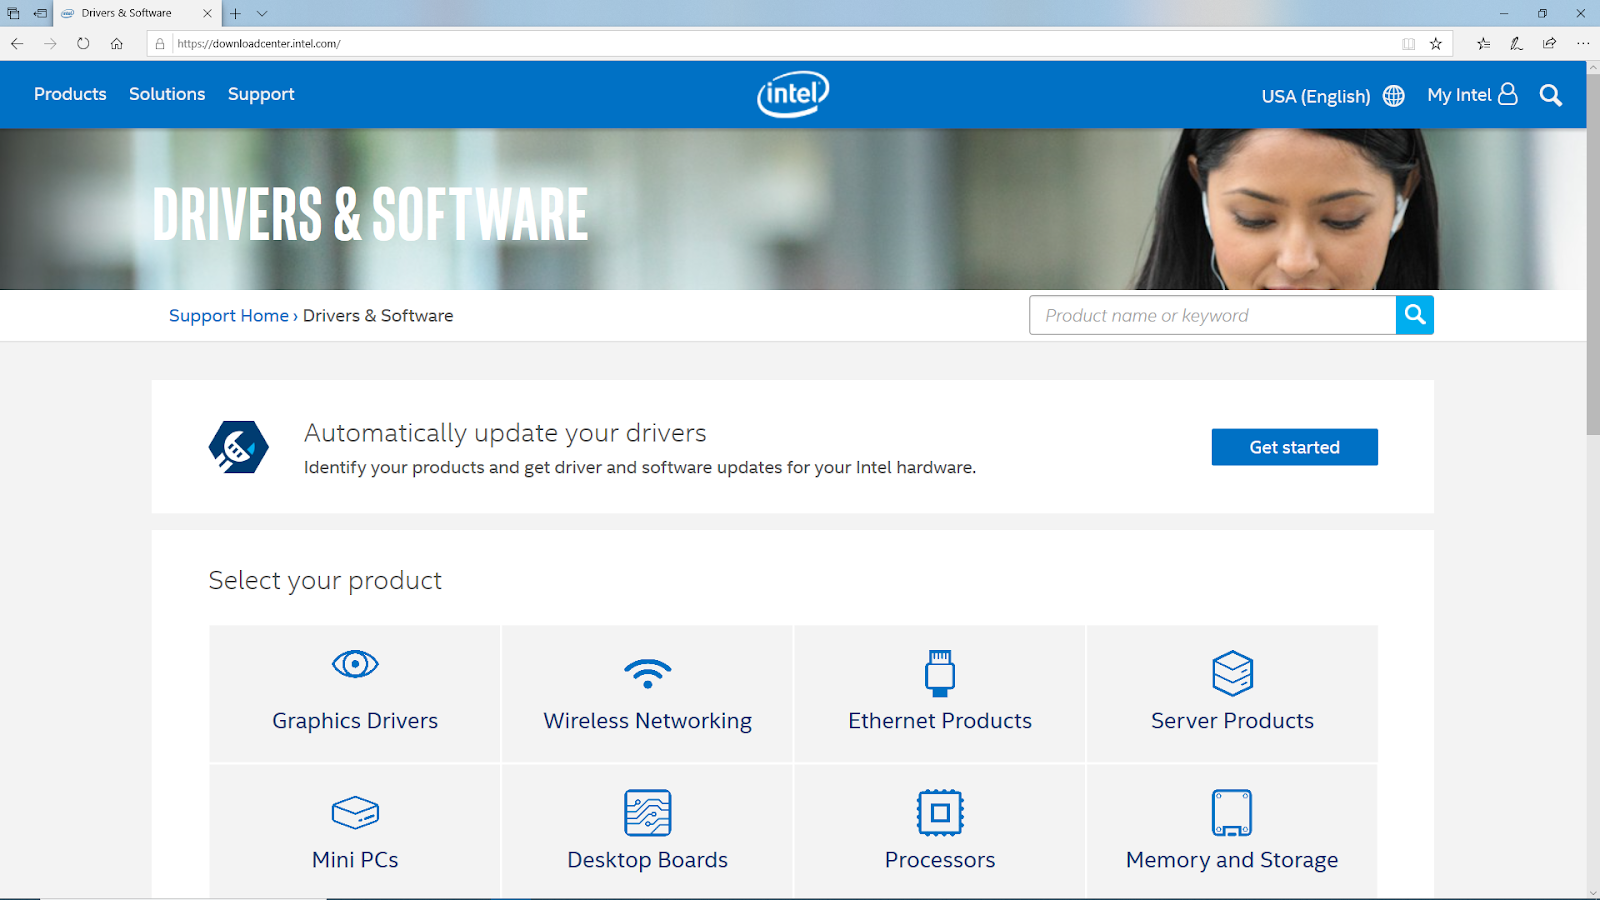Click the Intel logo in header
The image size is (1600, 900).
click(793, 94)
